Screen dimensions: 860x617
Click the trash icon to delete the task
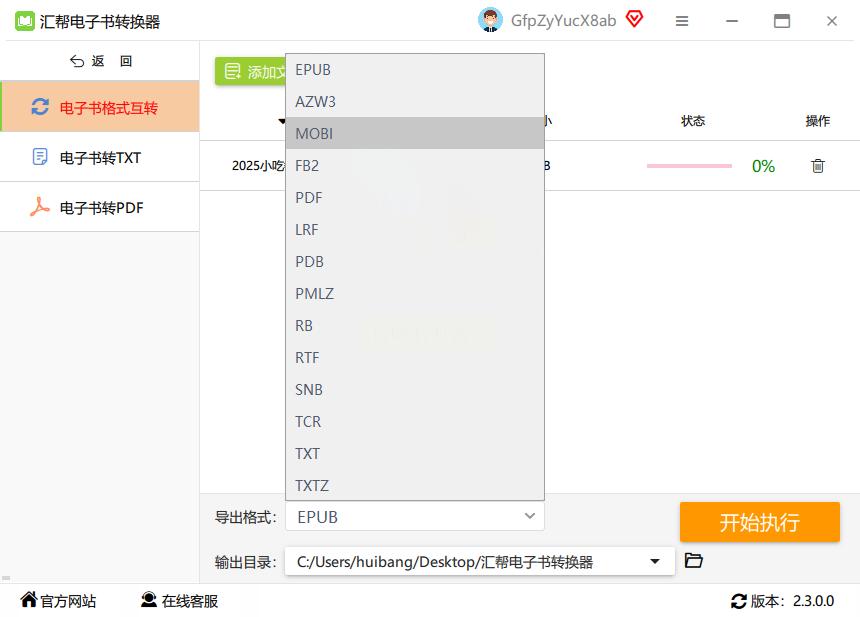[818, 166]
